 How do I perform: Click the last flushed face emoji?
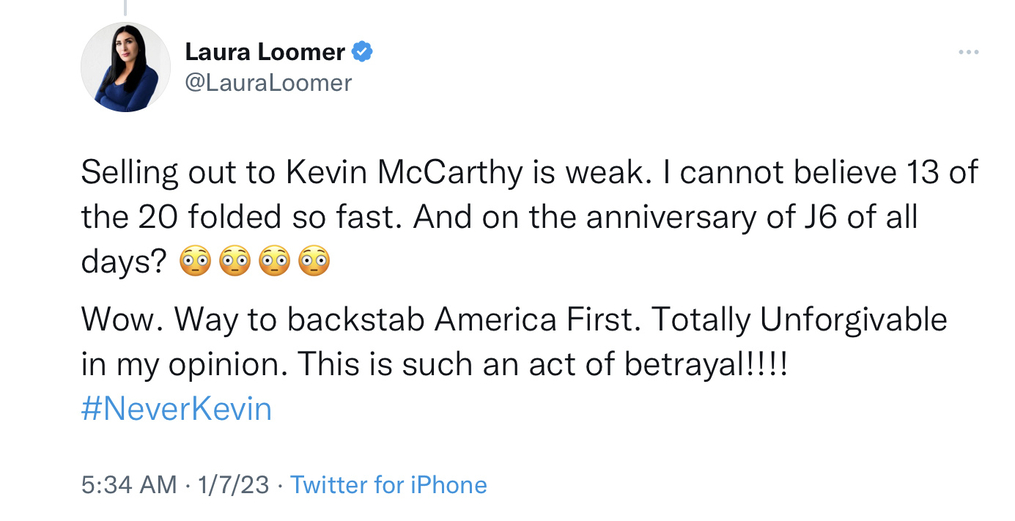click(314, 262)
